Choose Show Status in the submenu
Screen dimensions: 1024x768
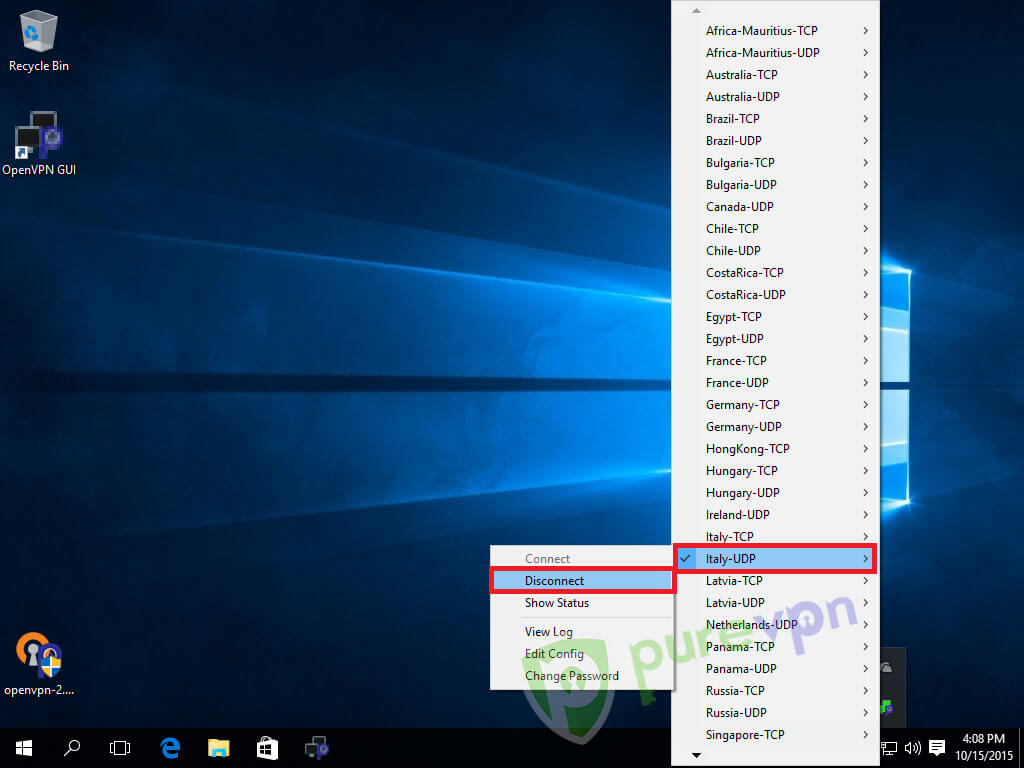pos(582,603)
